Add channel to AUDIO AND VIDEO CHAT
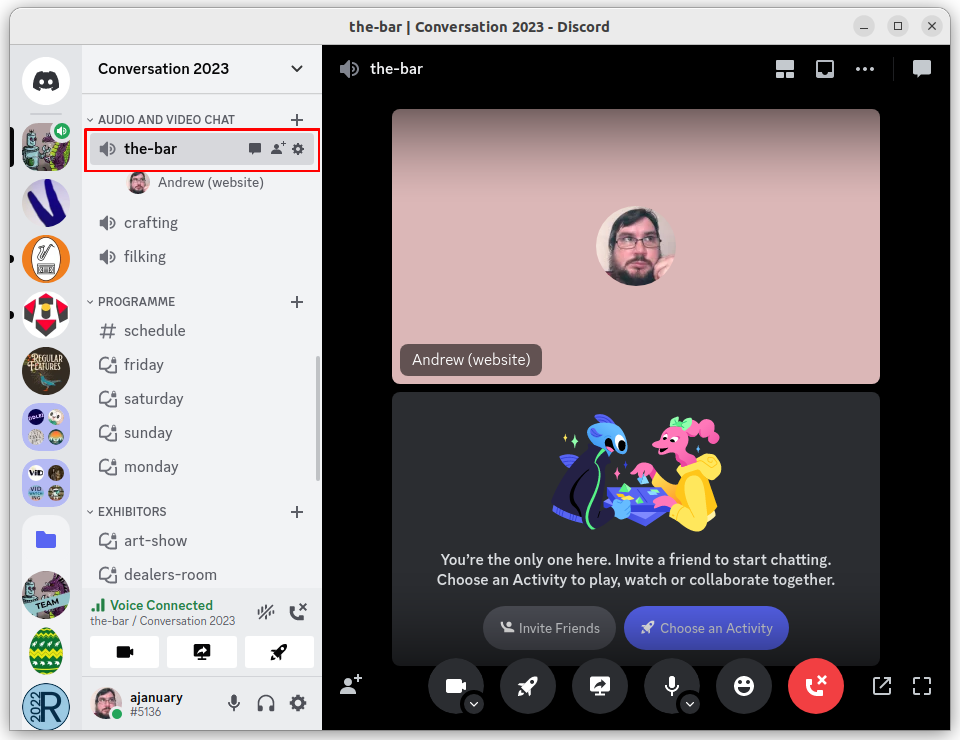 (297, 120)
